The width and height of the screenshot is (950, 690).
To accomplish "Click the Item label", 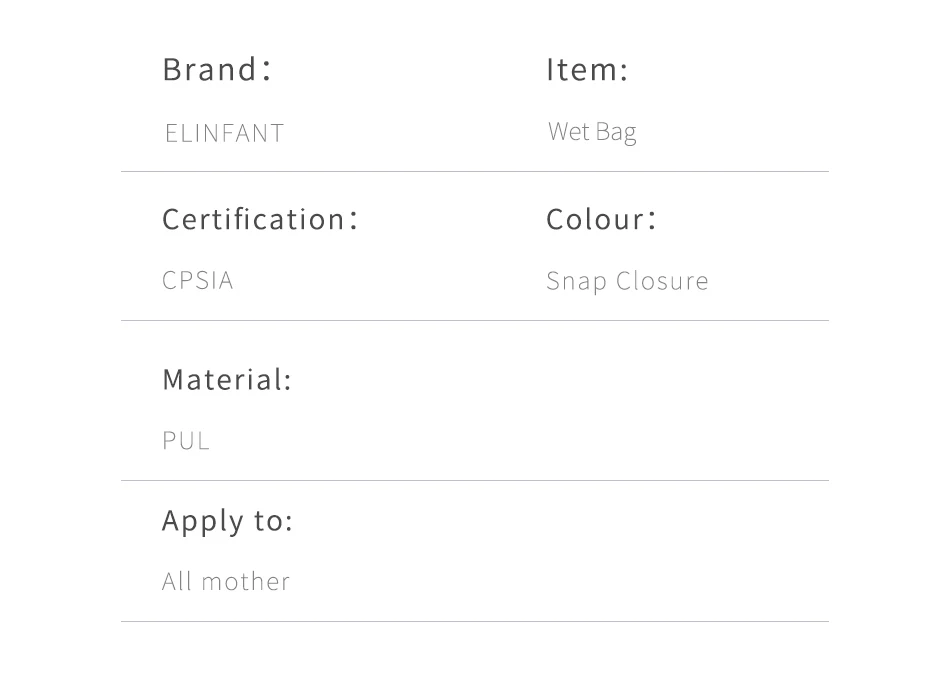I will pyautogui.click(x=586, y=70).
